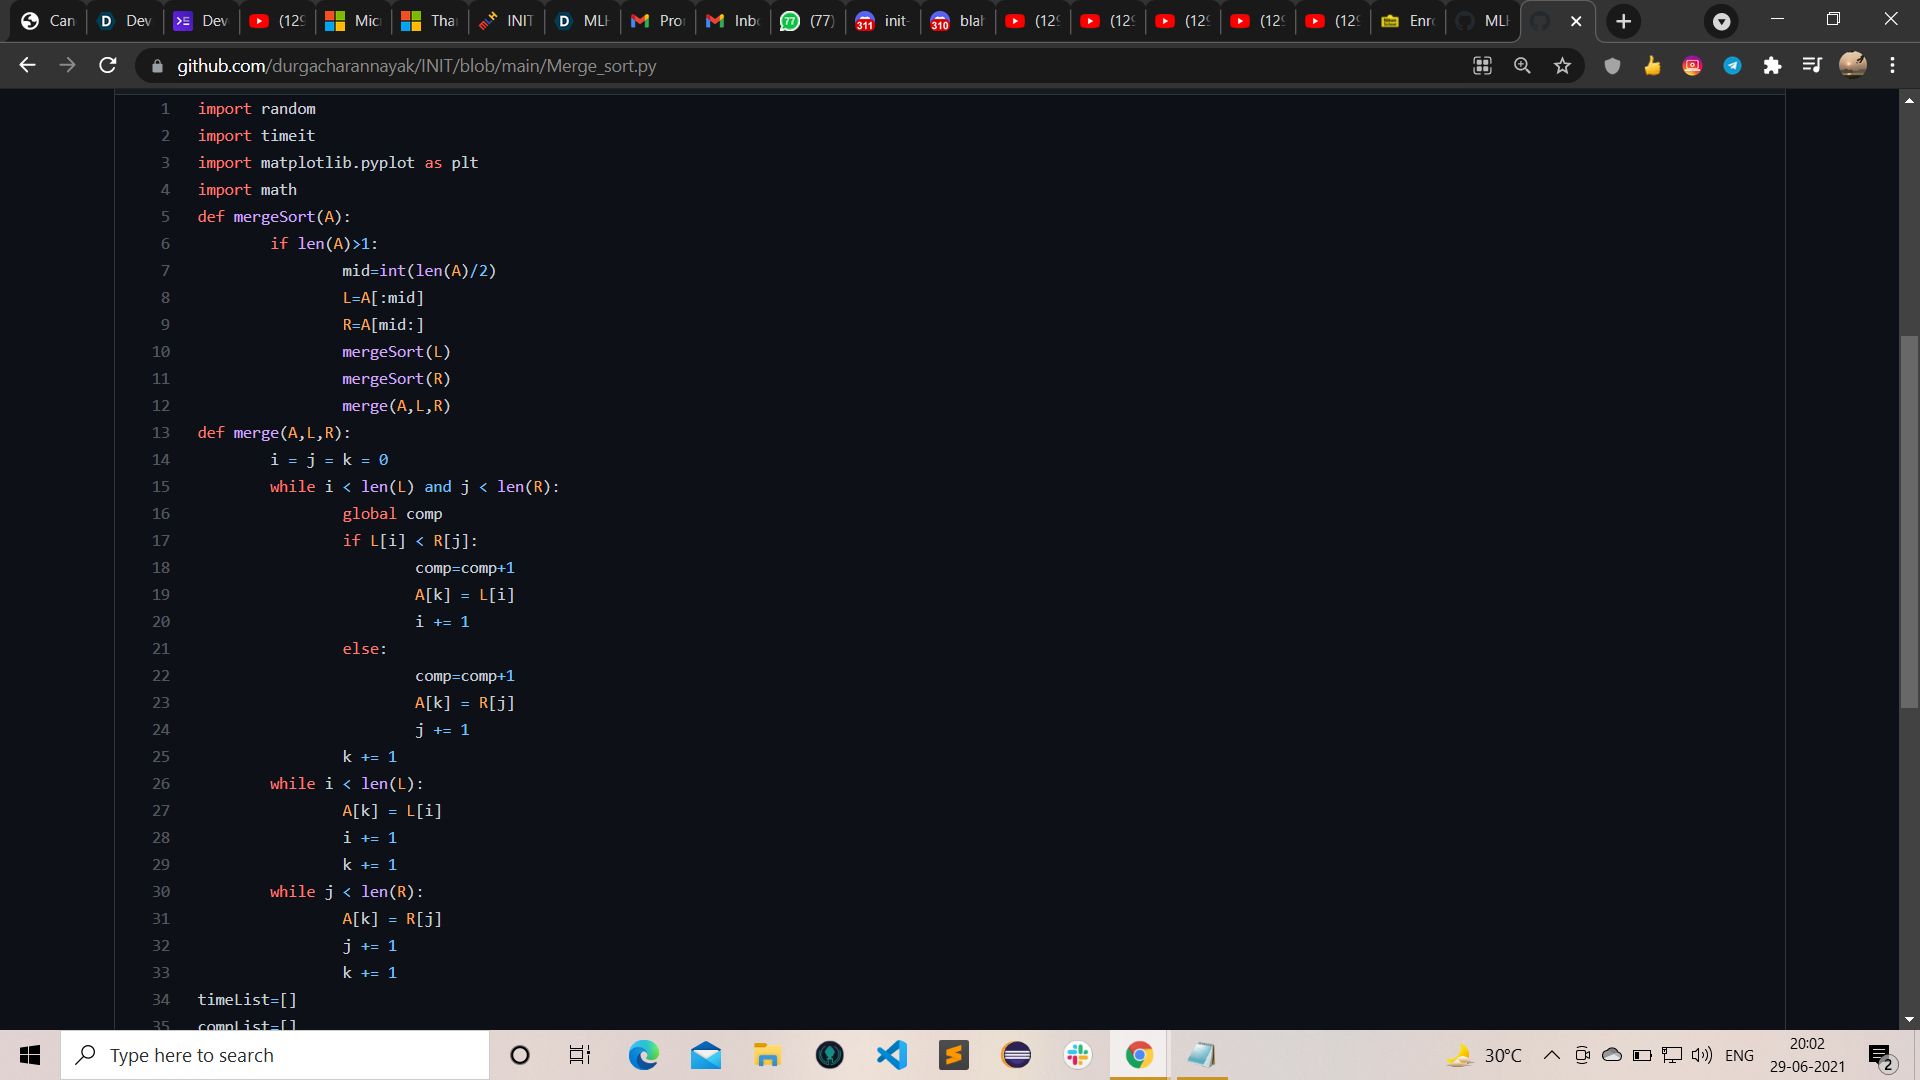Viewport: 1920px width, 1080px height.
Task: Expand the tab search dropdown arrow
Action: click(x=1721, y=21)
